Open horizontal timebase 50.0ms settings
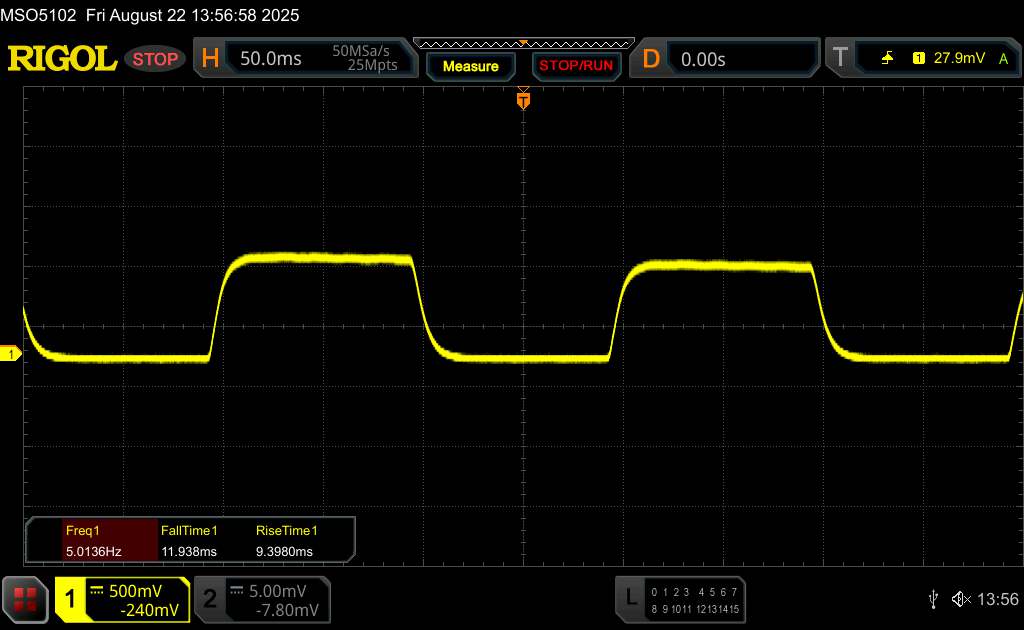This screenshot has width=1024, height=630. (x=302, y=59)
